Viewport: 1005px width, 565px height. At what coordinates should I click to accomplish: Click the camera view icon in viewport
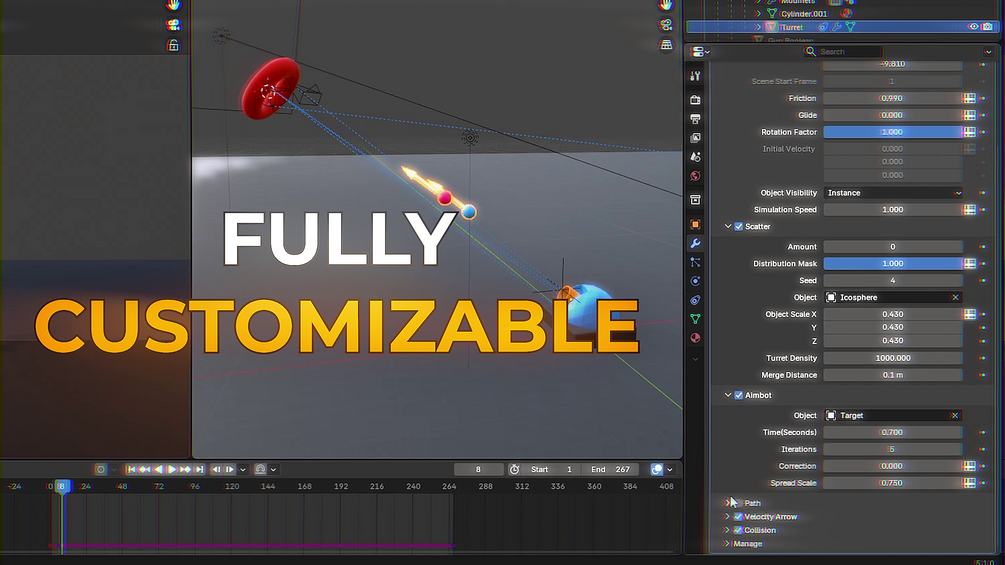[x=666, y=25]
